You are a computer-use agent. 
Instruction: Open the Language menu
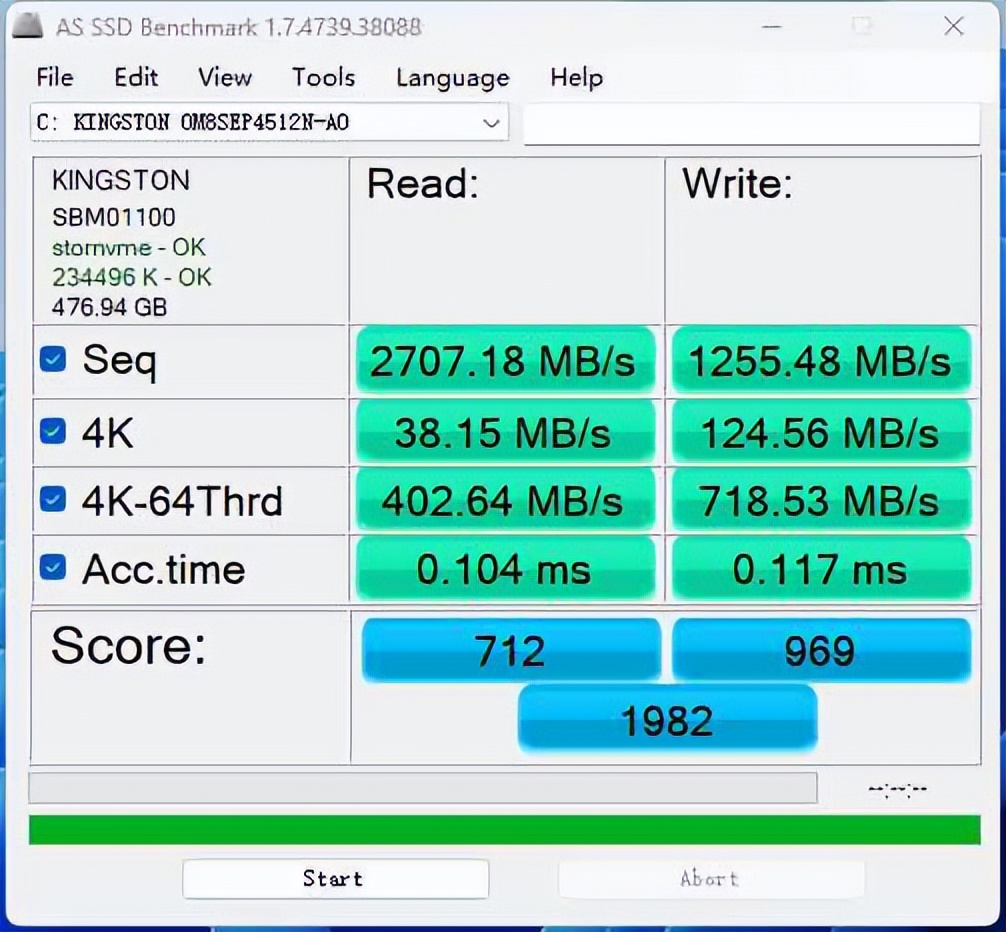coord(452,77)
